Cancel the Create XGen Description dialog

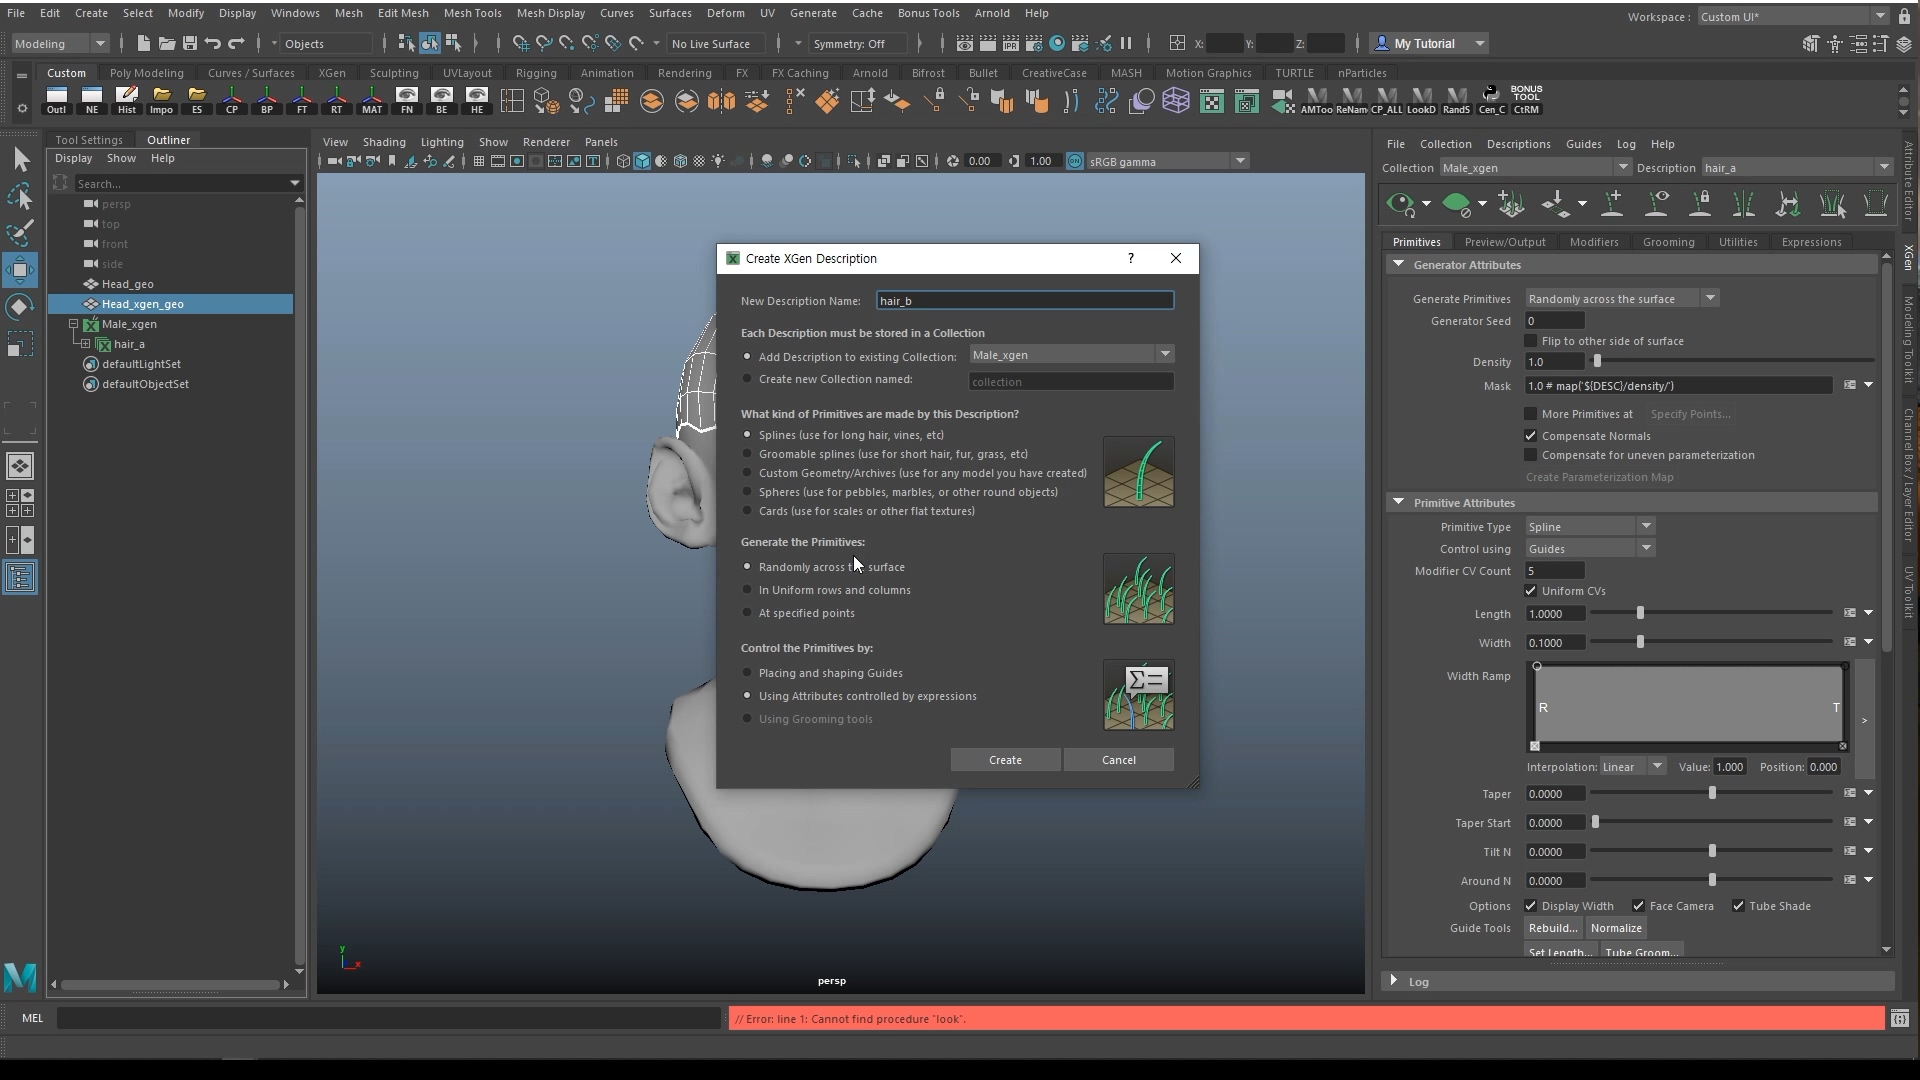click(x=1118, y=760)
